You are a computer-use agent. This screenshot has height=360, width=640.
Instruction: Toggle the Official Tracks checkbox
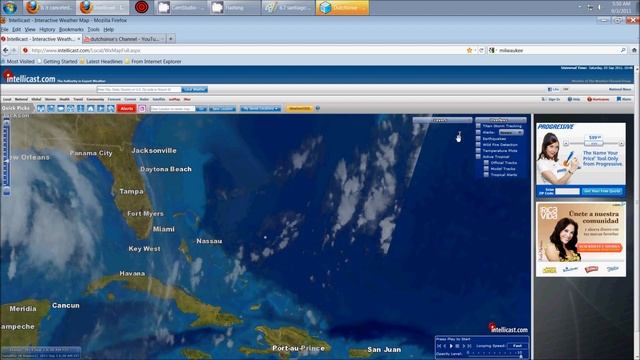[486, 162]
